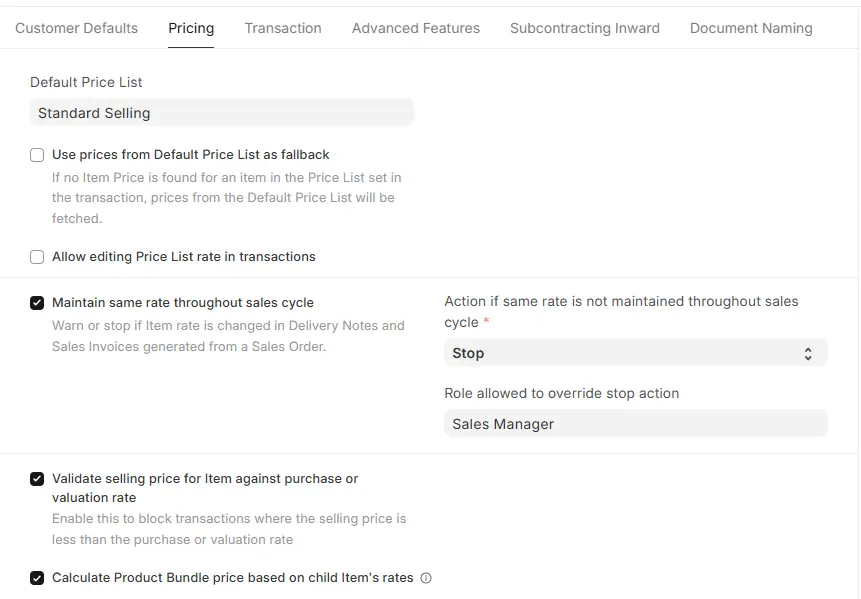Click the Role allowed to override stop action label
The image size is (861, 599).
click(x=562, y=393)
